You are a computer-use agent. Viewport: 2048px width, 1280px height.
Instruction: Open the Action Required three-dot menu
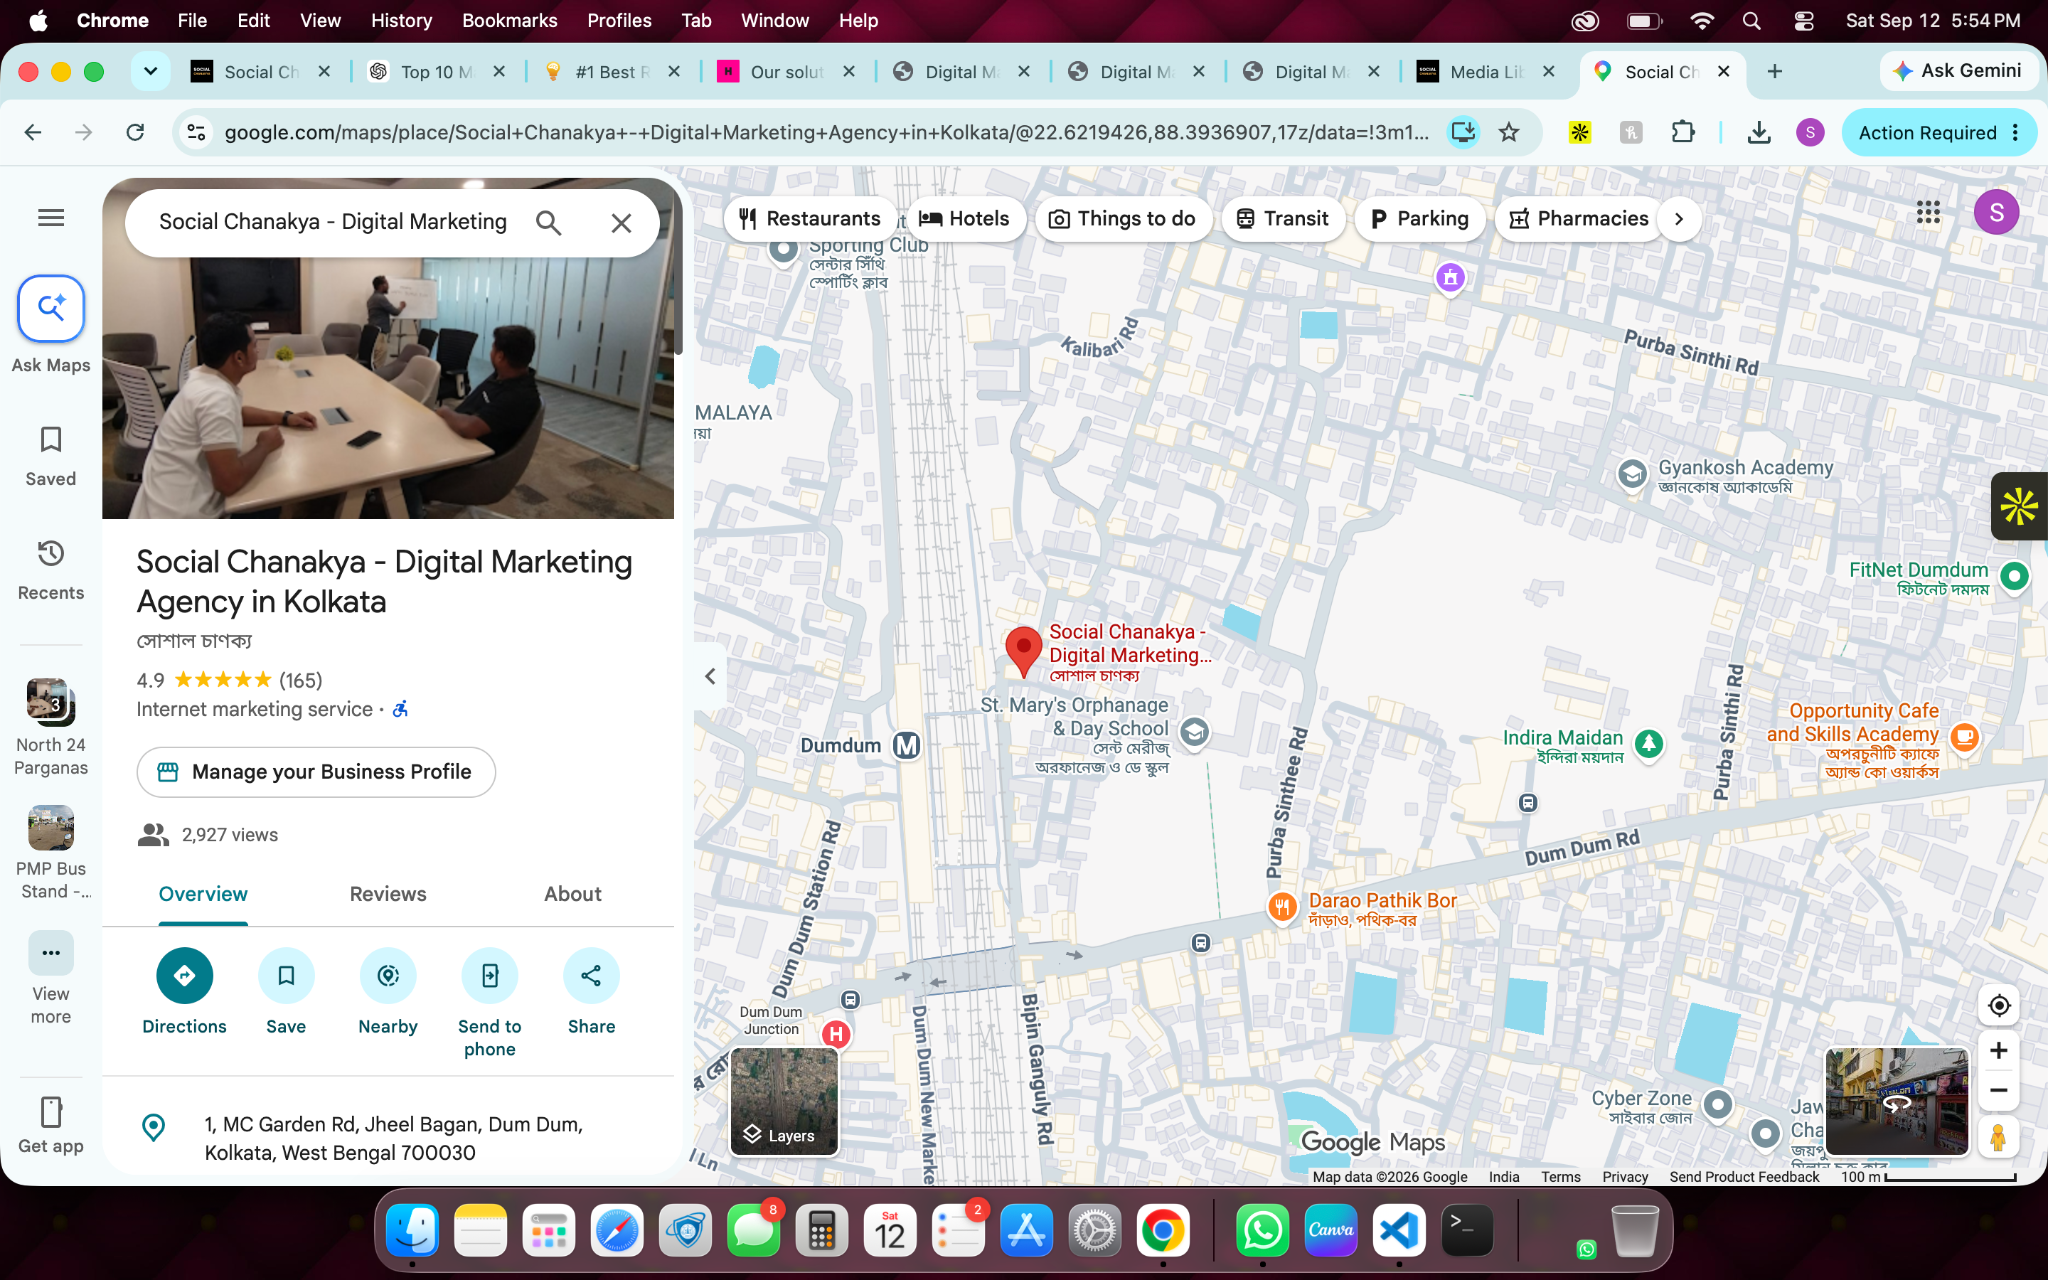pos(2016,133)
